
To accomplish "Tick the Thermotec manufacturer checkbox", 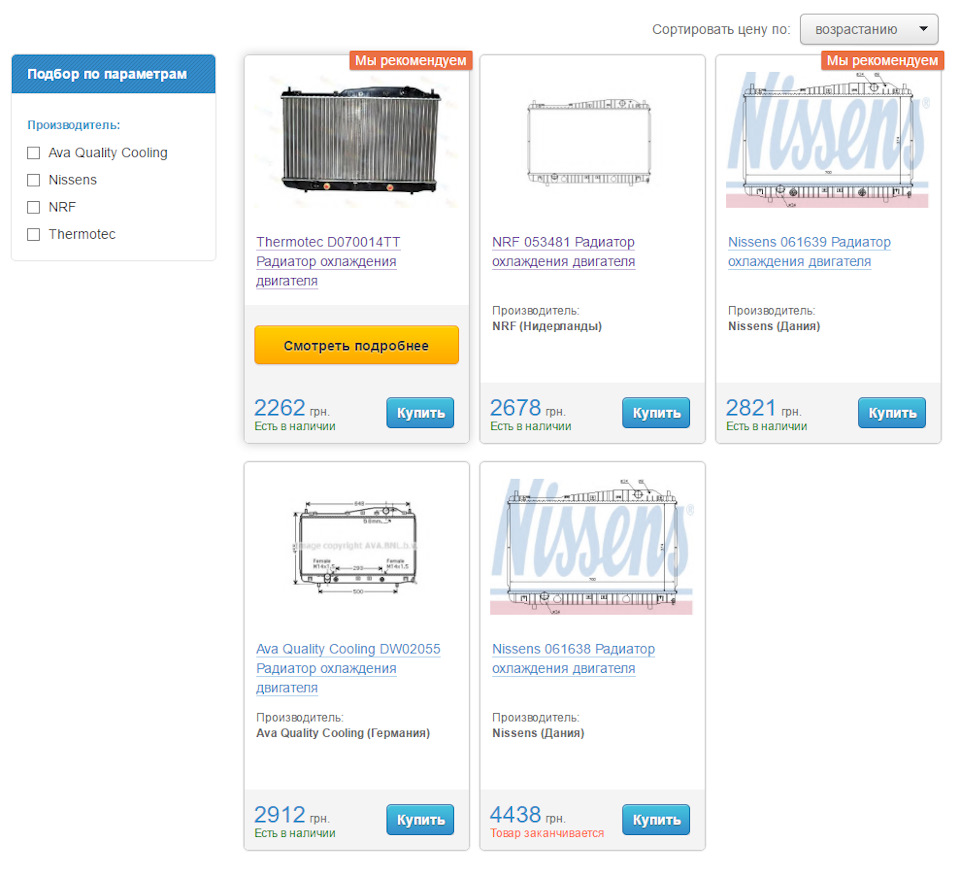I will click(34, 234).
